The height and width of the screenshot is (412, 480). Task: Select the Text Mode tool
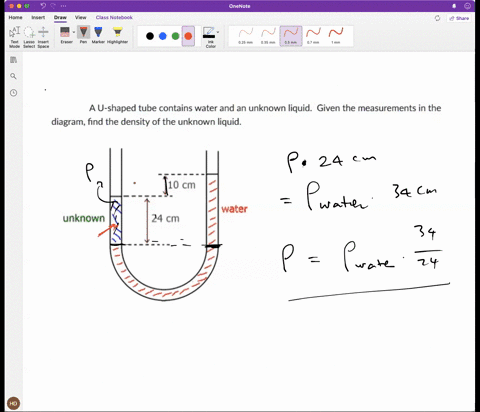(15, 37)
